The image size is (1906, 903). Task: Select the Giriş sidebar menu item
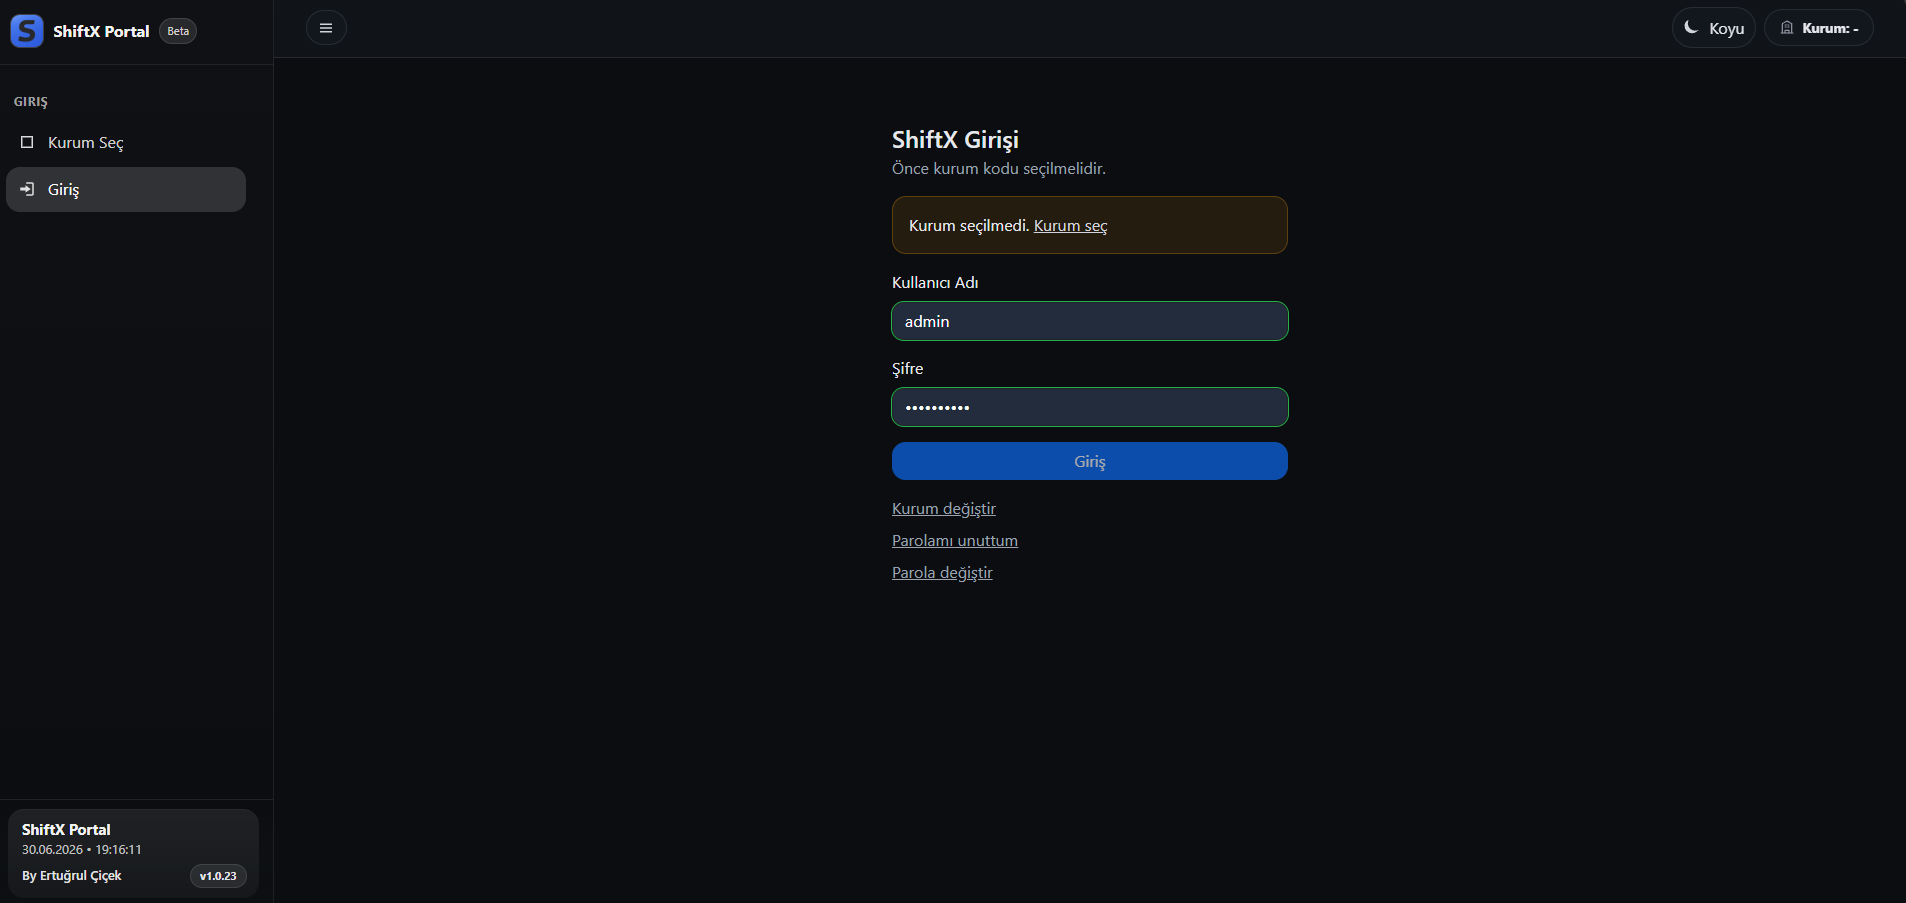(x=126, y=189)
